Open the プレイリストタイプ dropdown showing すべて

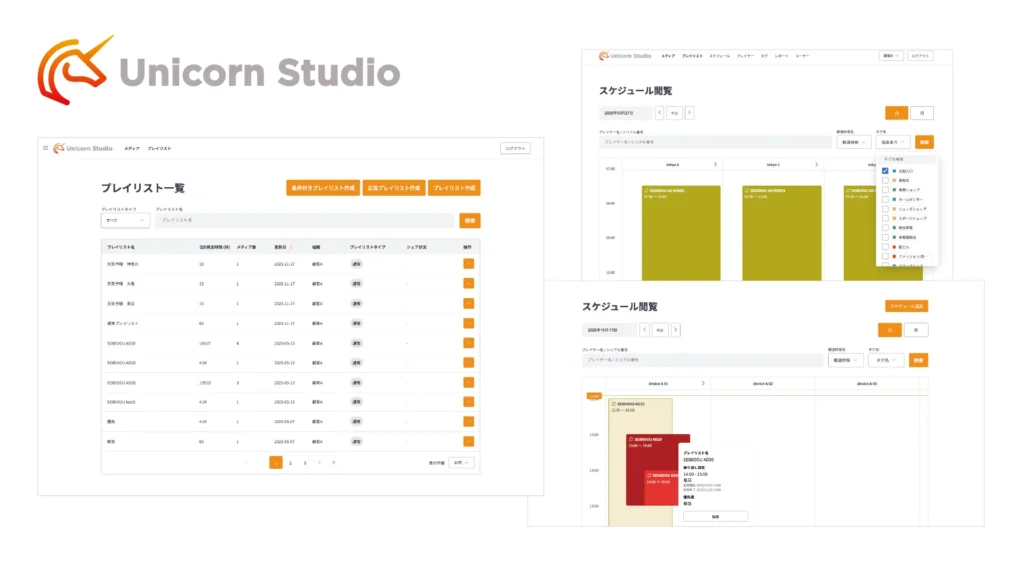tap(125, 220)
